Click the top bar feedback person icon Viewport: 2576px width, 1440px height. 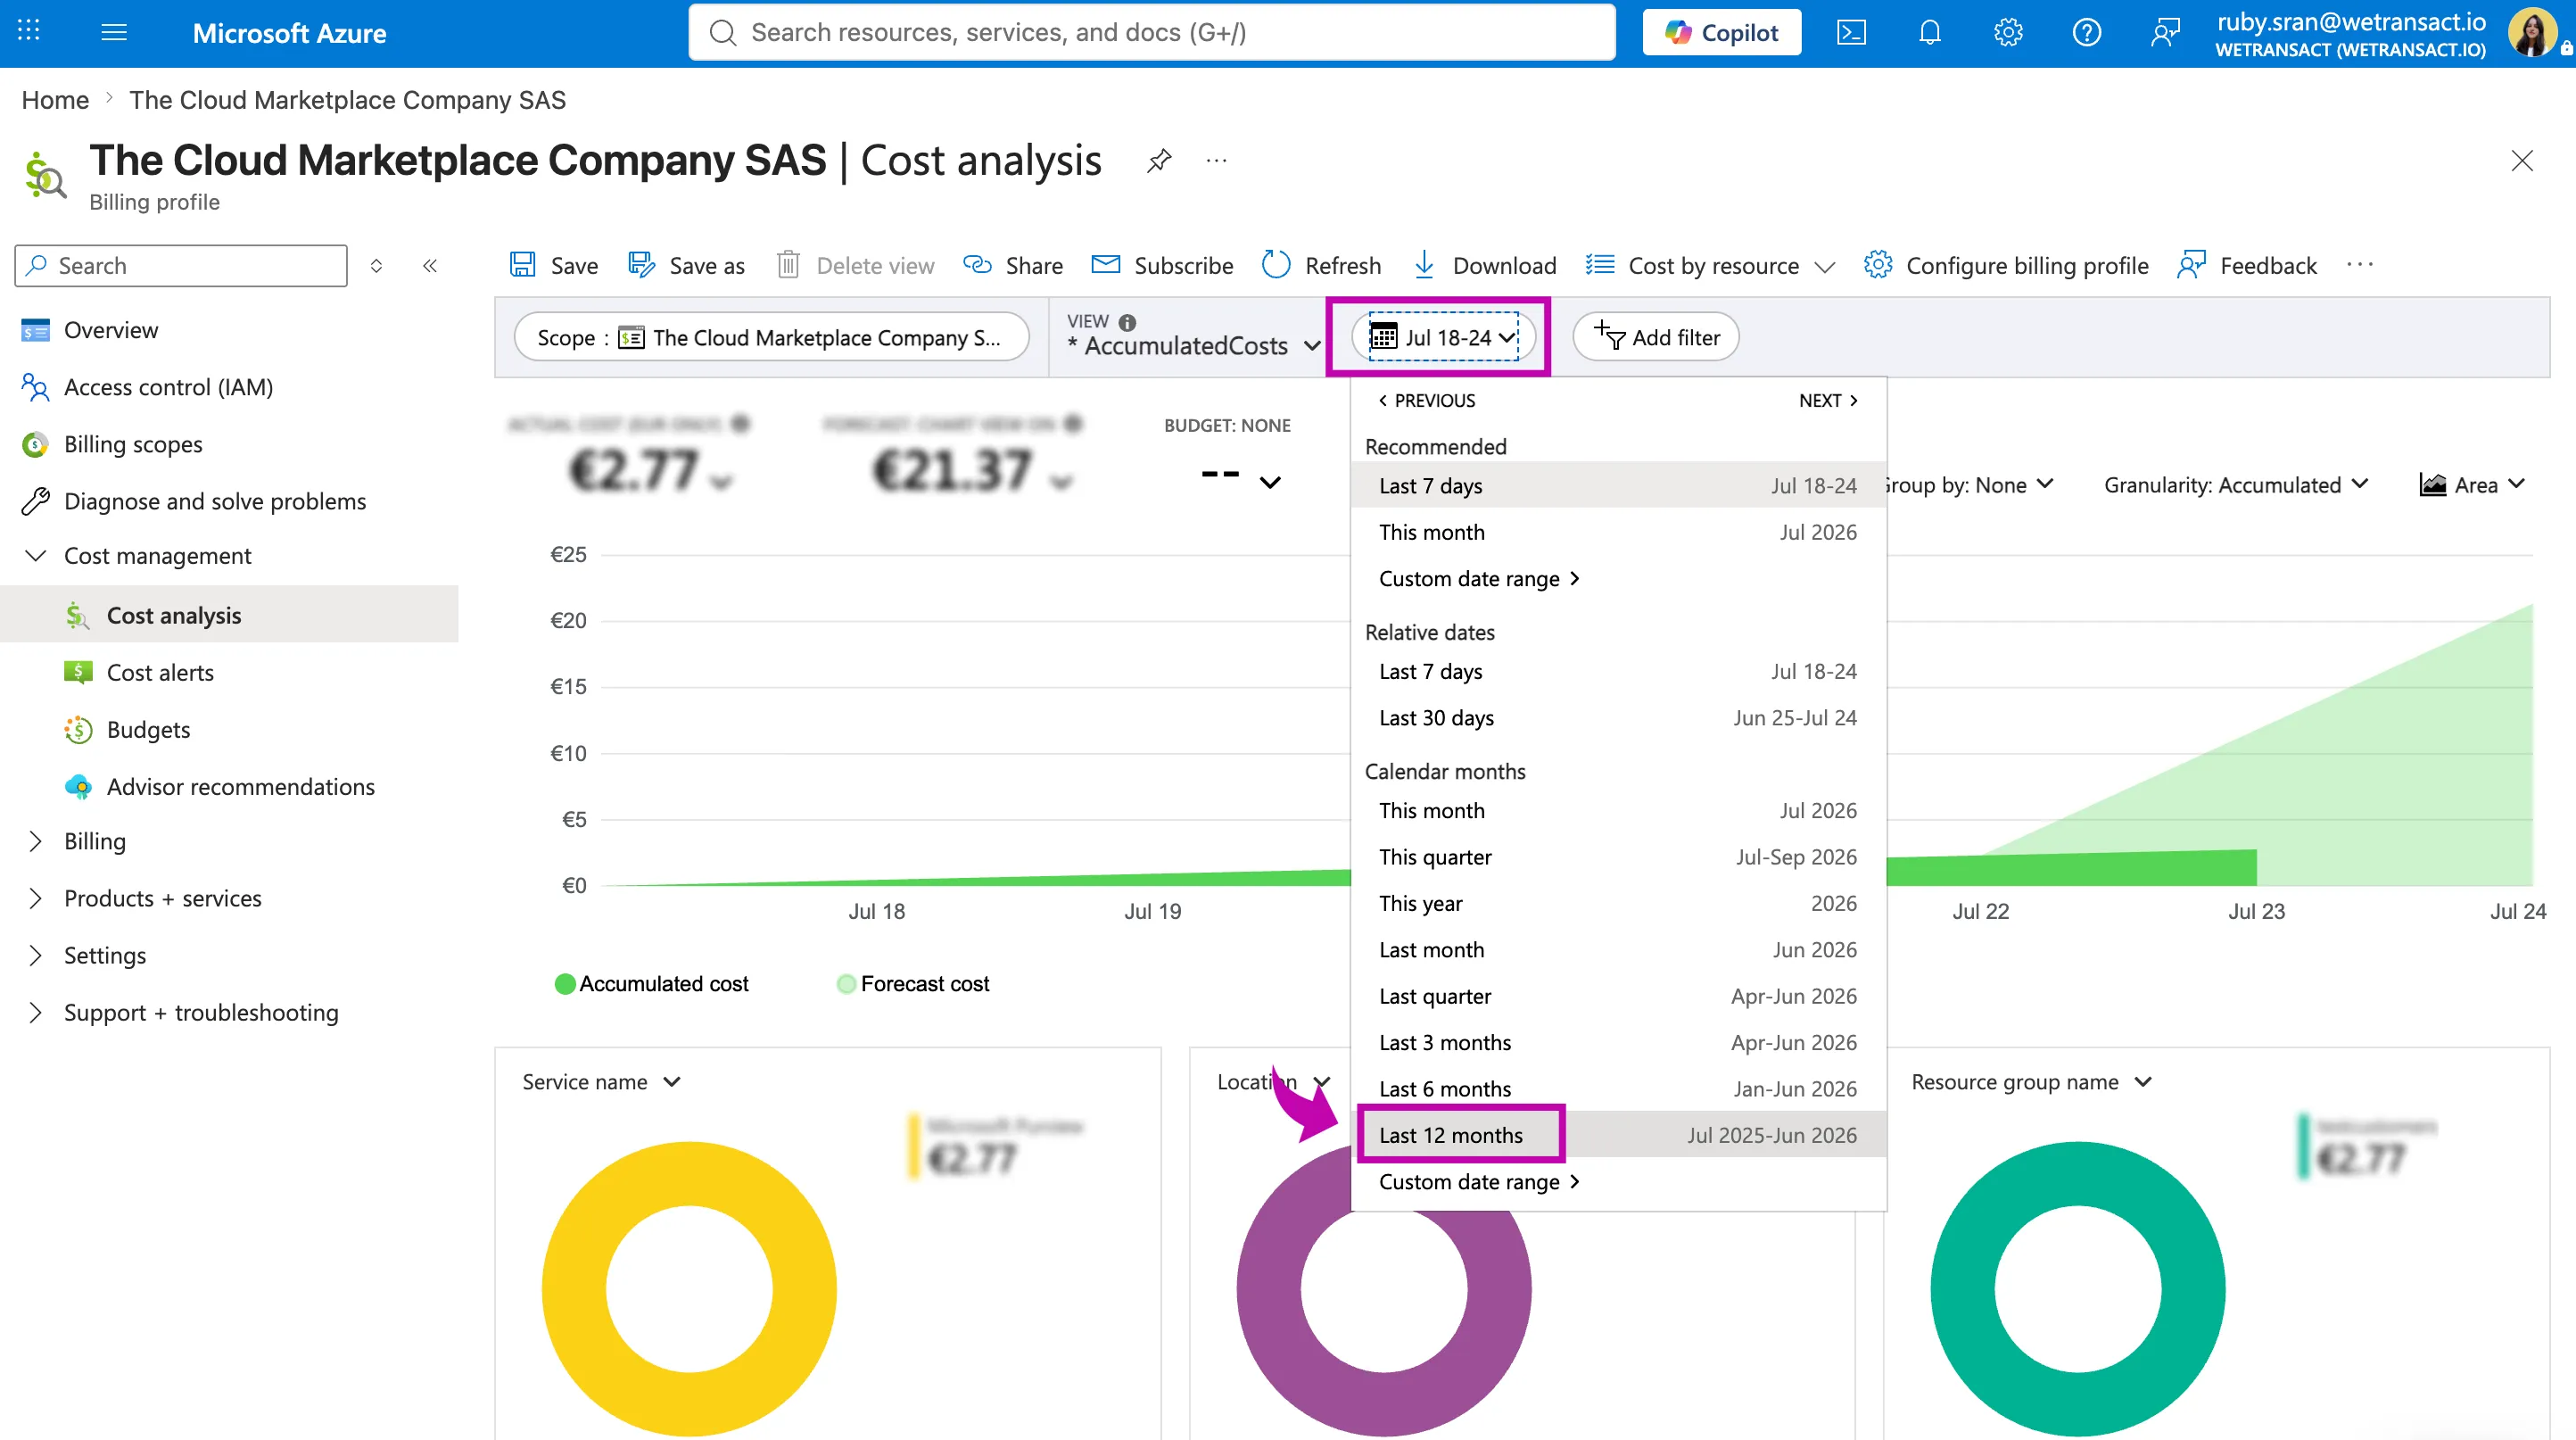point(2165,32)
